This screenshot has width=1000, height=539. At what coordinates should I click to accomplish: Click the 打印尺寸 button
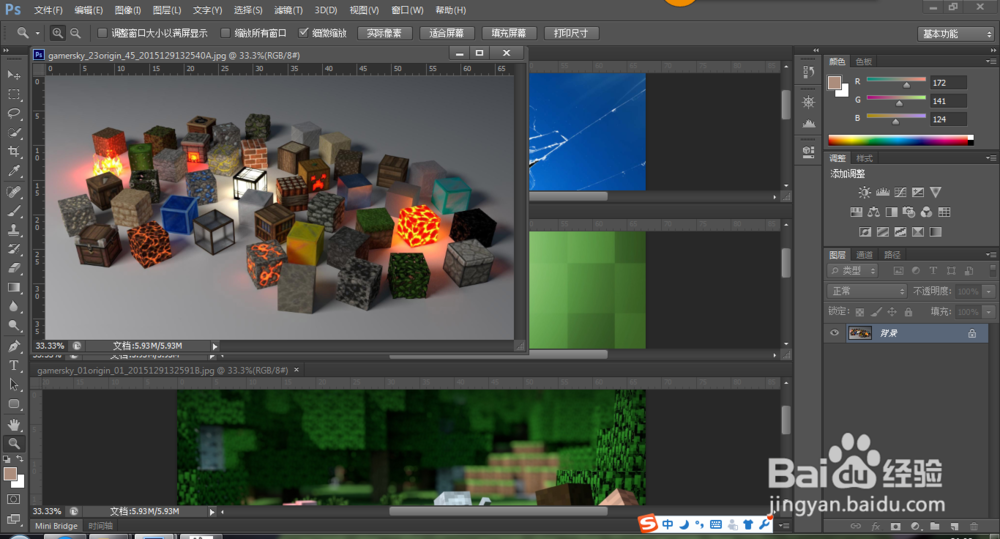click(571, 33)
